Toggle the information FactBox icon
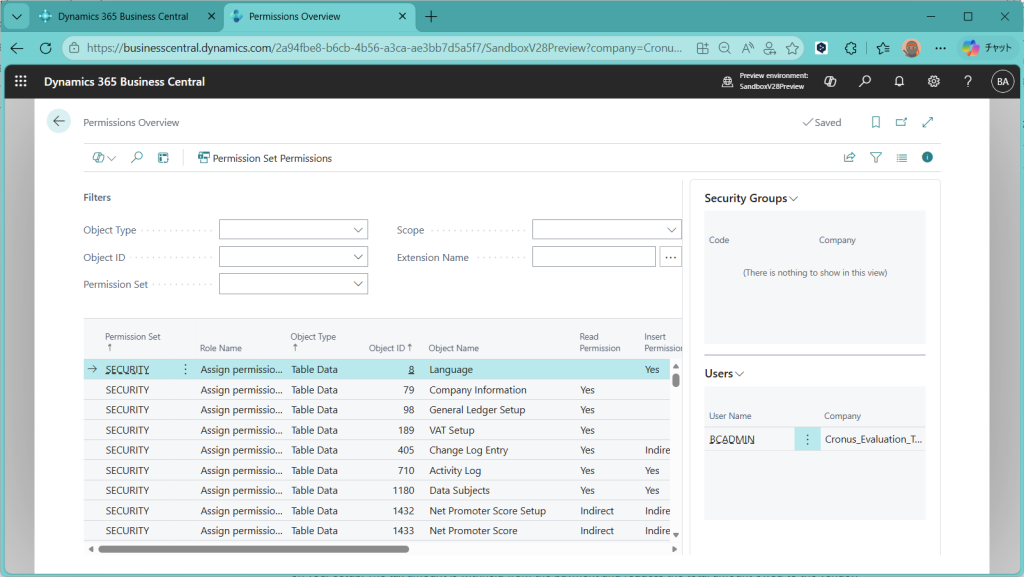The height and width of the screenshot is (577, 1024). tap(927, 158)
